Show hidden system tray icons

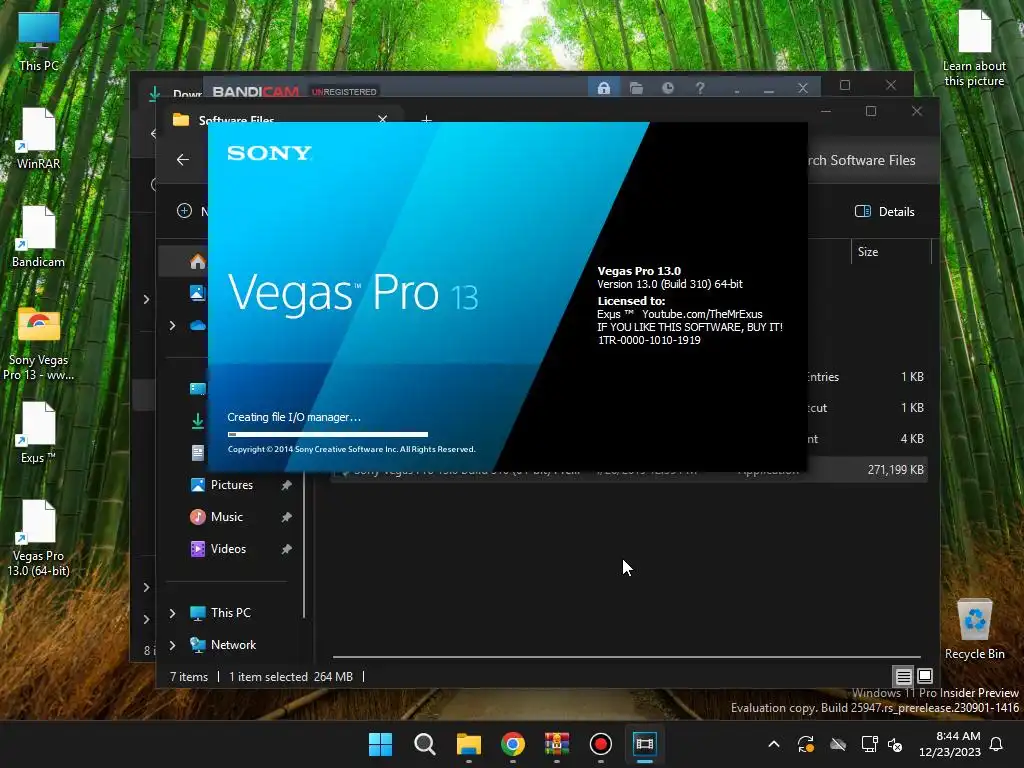pos(774,744)
